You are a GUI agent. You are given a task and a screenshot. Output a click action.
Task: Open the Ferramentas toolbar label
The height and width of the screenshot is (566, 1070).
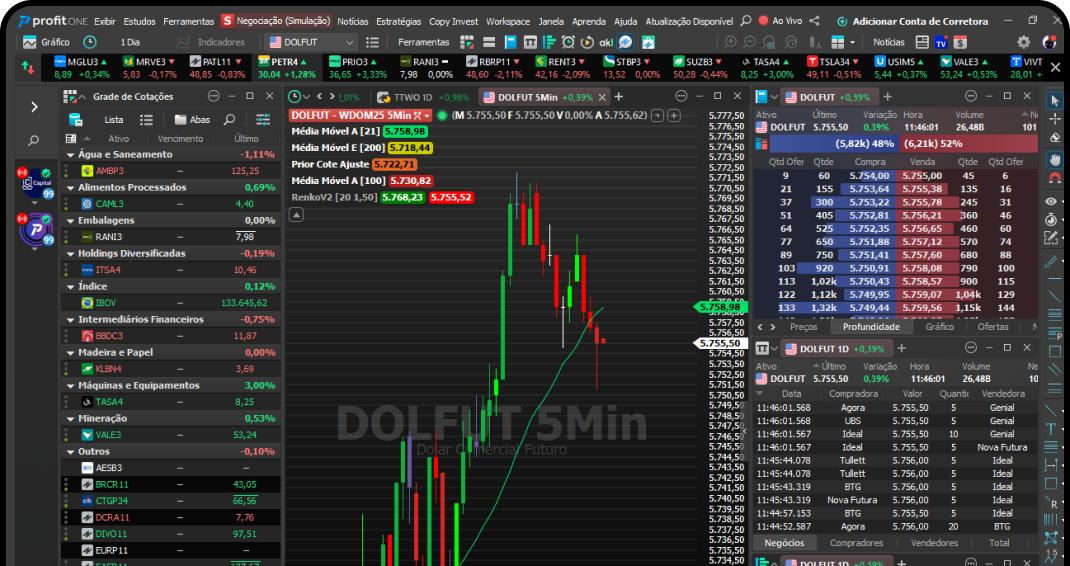click(424, 42)
